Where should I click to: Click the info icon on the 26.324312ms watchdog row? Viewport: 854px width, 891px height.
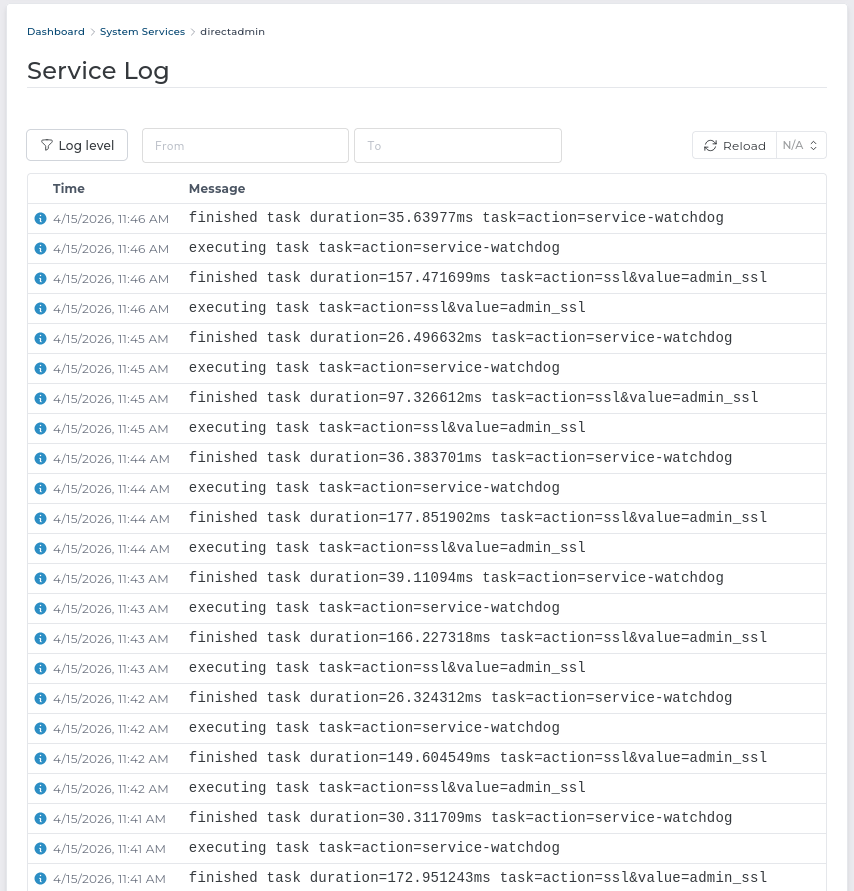[41, 698]
